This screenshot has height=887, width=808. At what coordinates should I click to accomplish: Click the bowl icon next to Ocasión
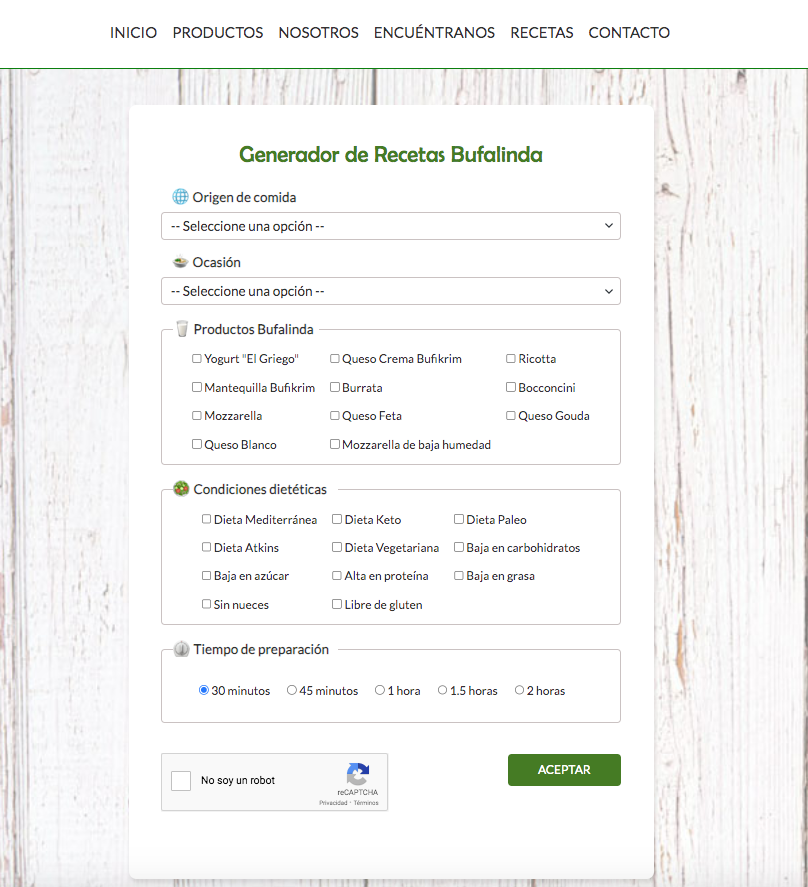pos(180,262)
